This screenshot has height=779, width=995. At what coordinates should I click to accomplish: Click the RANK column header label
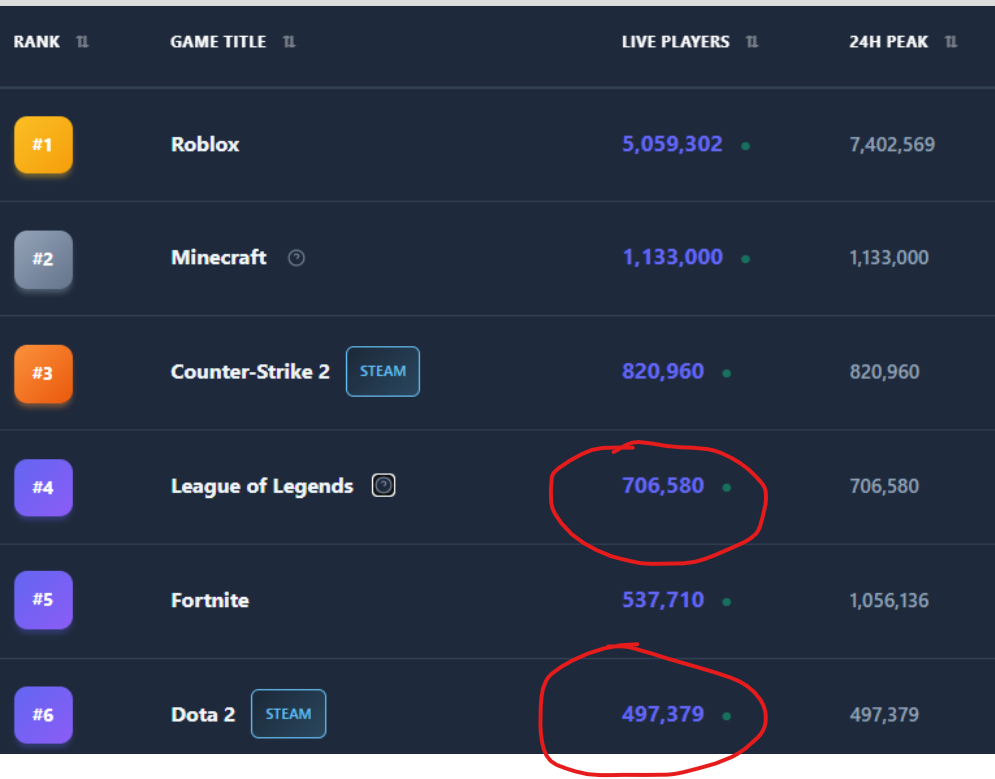[37, 42]
